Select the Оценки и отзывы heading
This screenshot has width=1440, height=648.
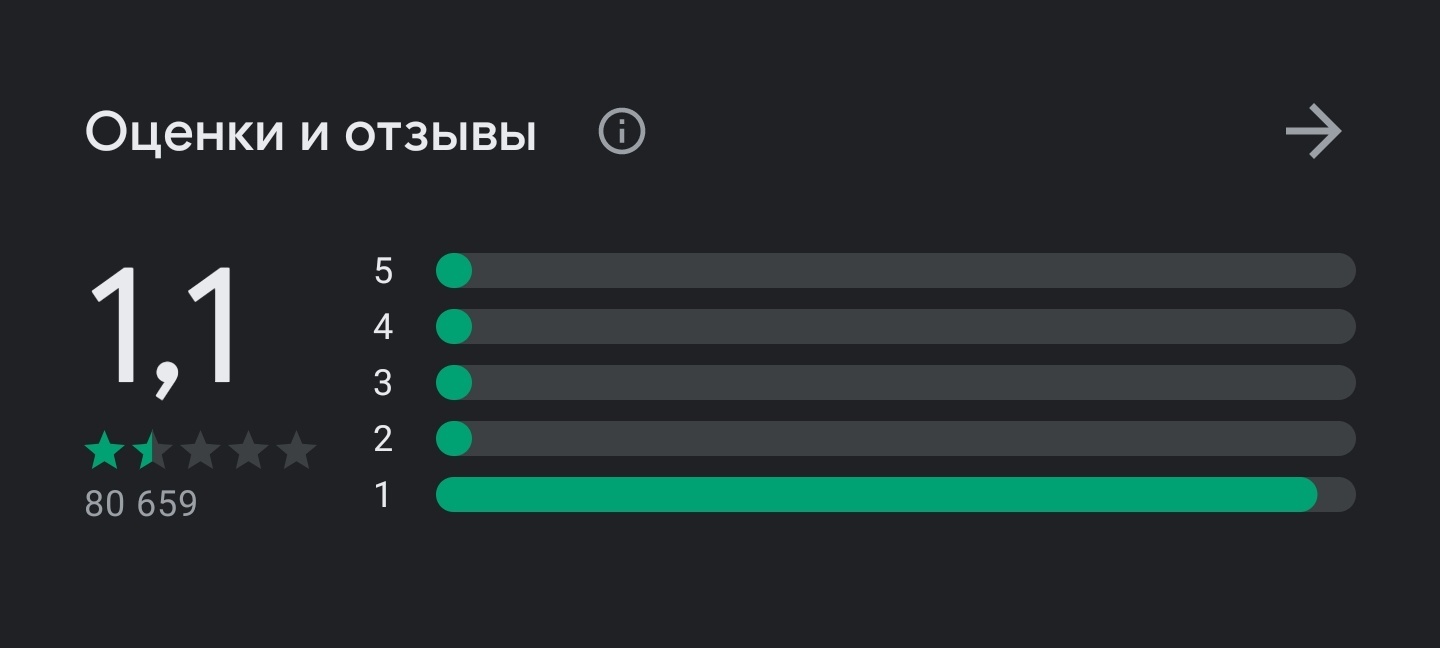311,133
